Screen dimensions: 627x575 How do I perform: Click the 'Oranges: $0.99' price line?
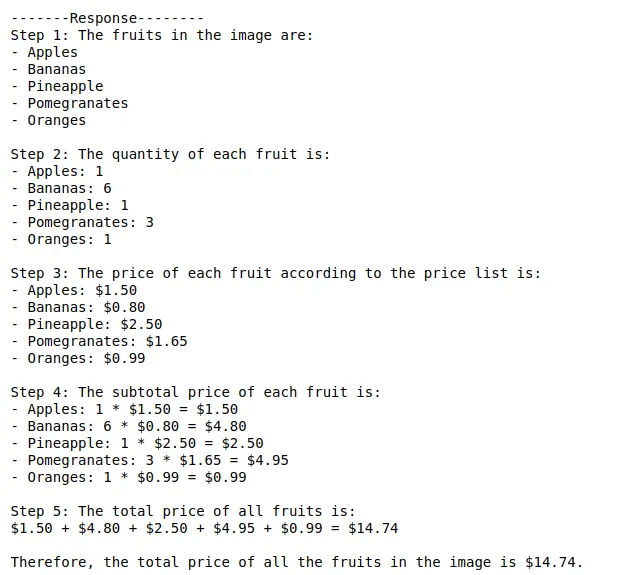point(86,358)
